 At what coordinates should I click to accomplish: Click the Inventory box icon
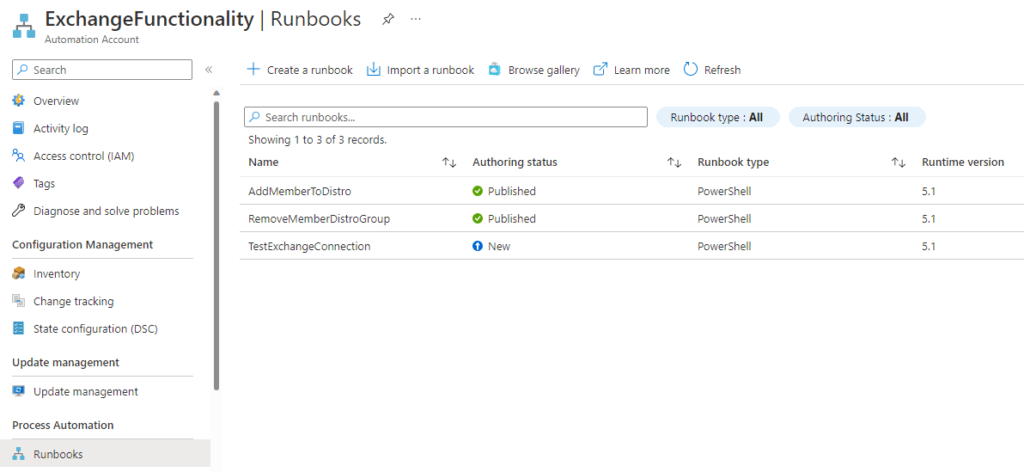click(19, 274)
